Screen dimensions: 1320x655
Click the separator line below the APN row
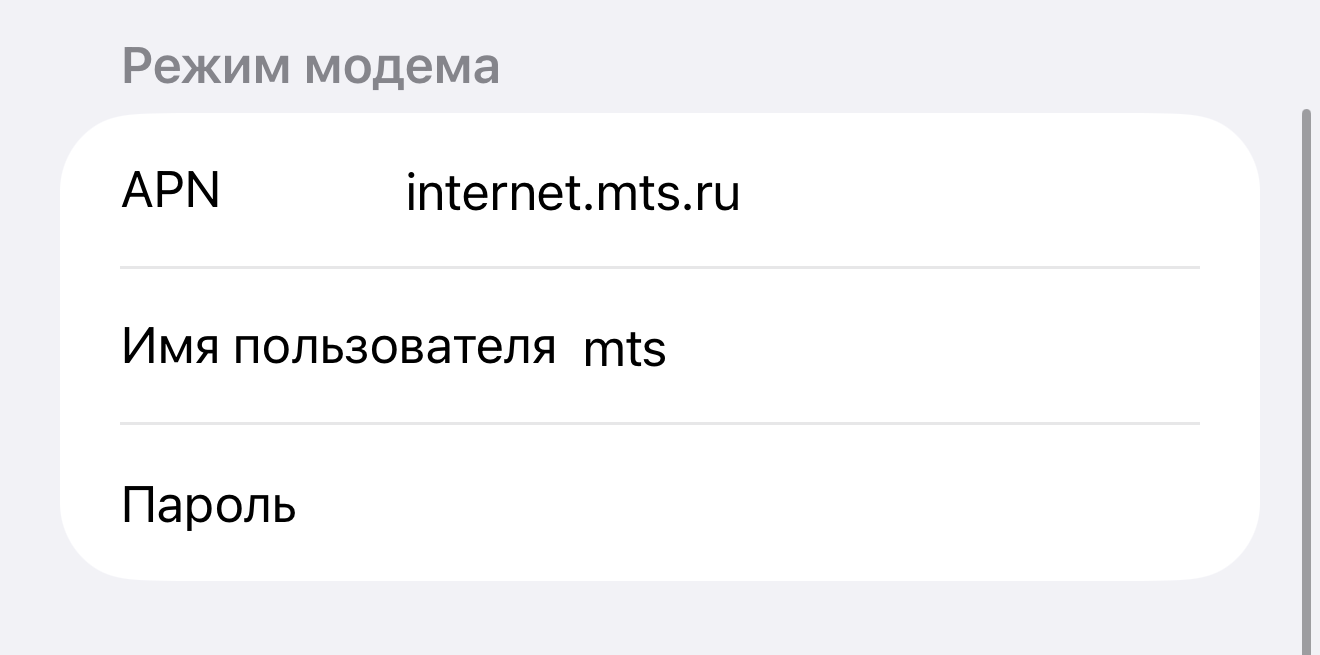(x=660, y=268)
